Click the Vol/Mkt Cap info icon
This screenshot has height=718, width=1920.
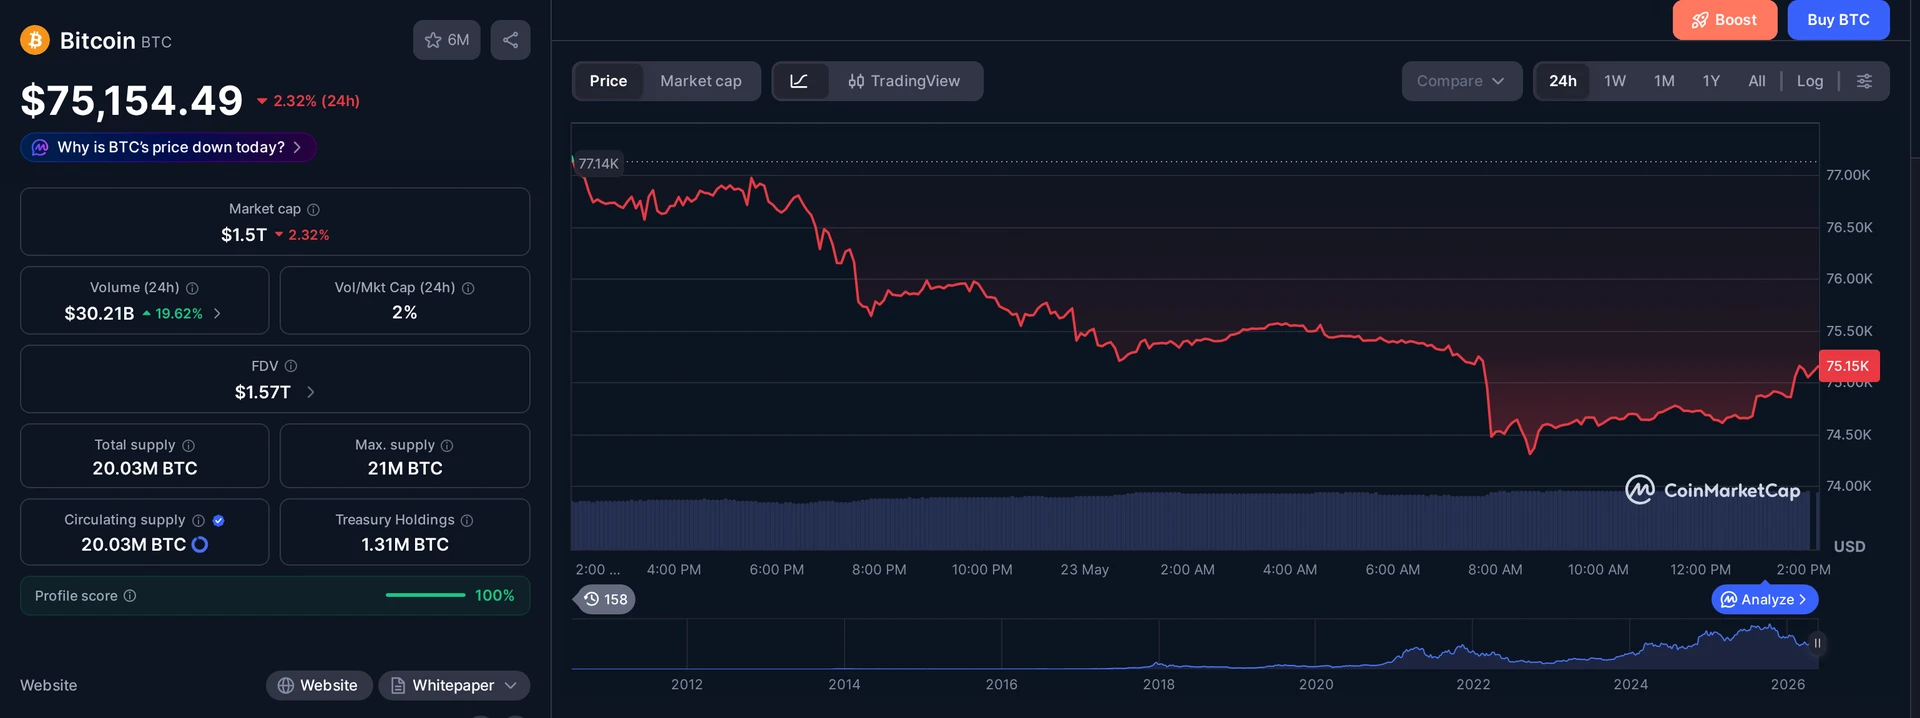pos(468,288)
